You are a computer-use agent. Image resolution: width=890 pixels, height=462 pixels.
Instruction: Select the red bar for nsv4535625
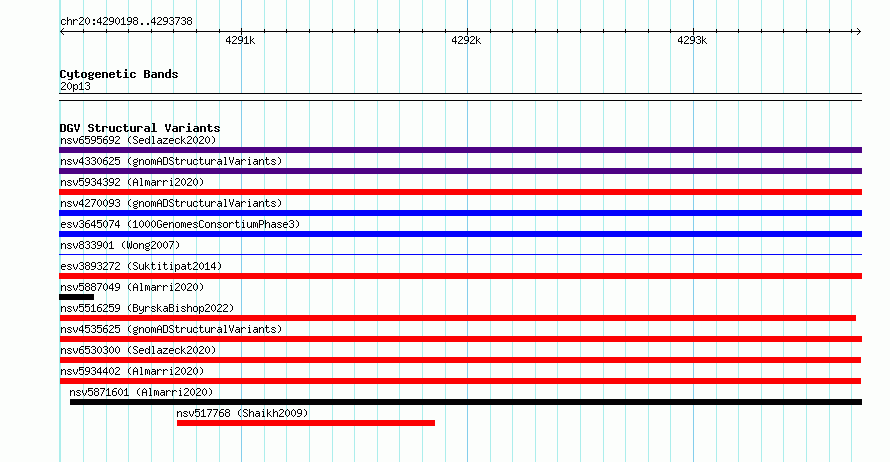(x=460, y=339)
